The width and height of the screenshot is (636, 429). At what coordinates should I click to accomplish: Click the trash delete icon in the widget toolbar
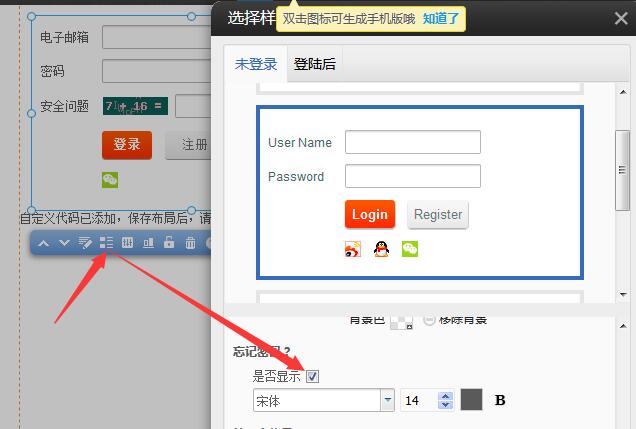point(190,243)
